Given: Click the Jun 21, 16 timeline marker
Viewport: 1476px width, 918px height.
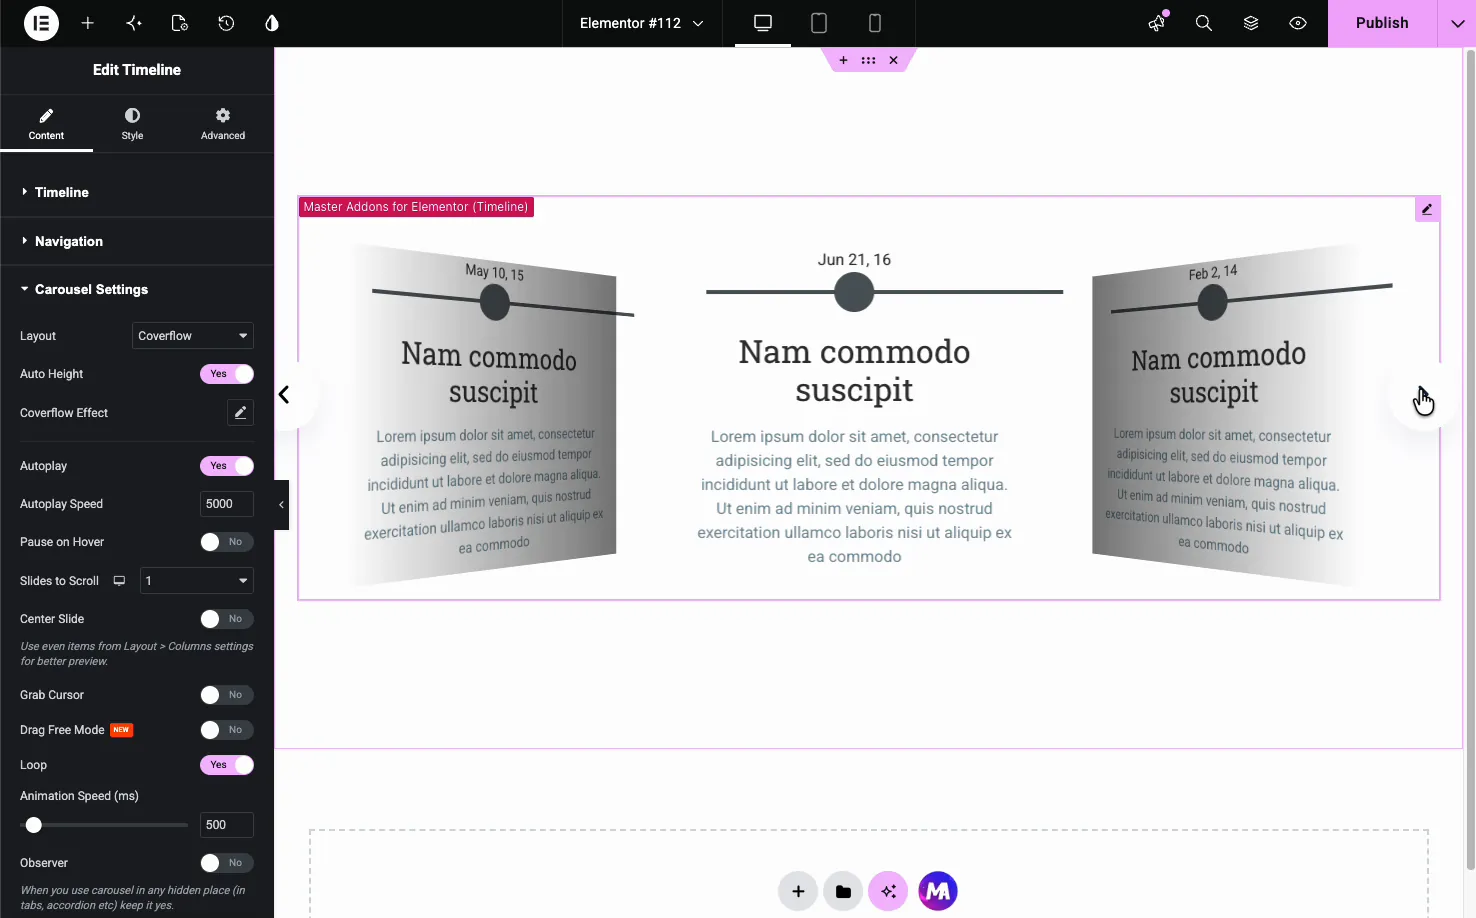Looking at the screenshot, I should [854, 292].
